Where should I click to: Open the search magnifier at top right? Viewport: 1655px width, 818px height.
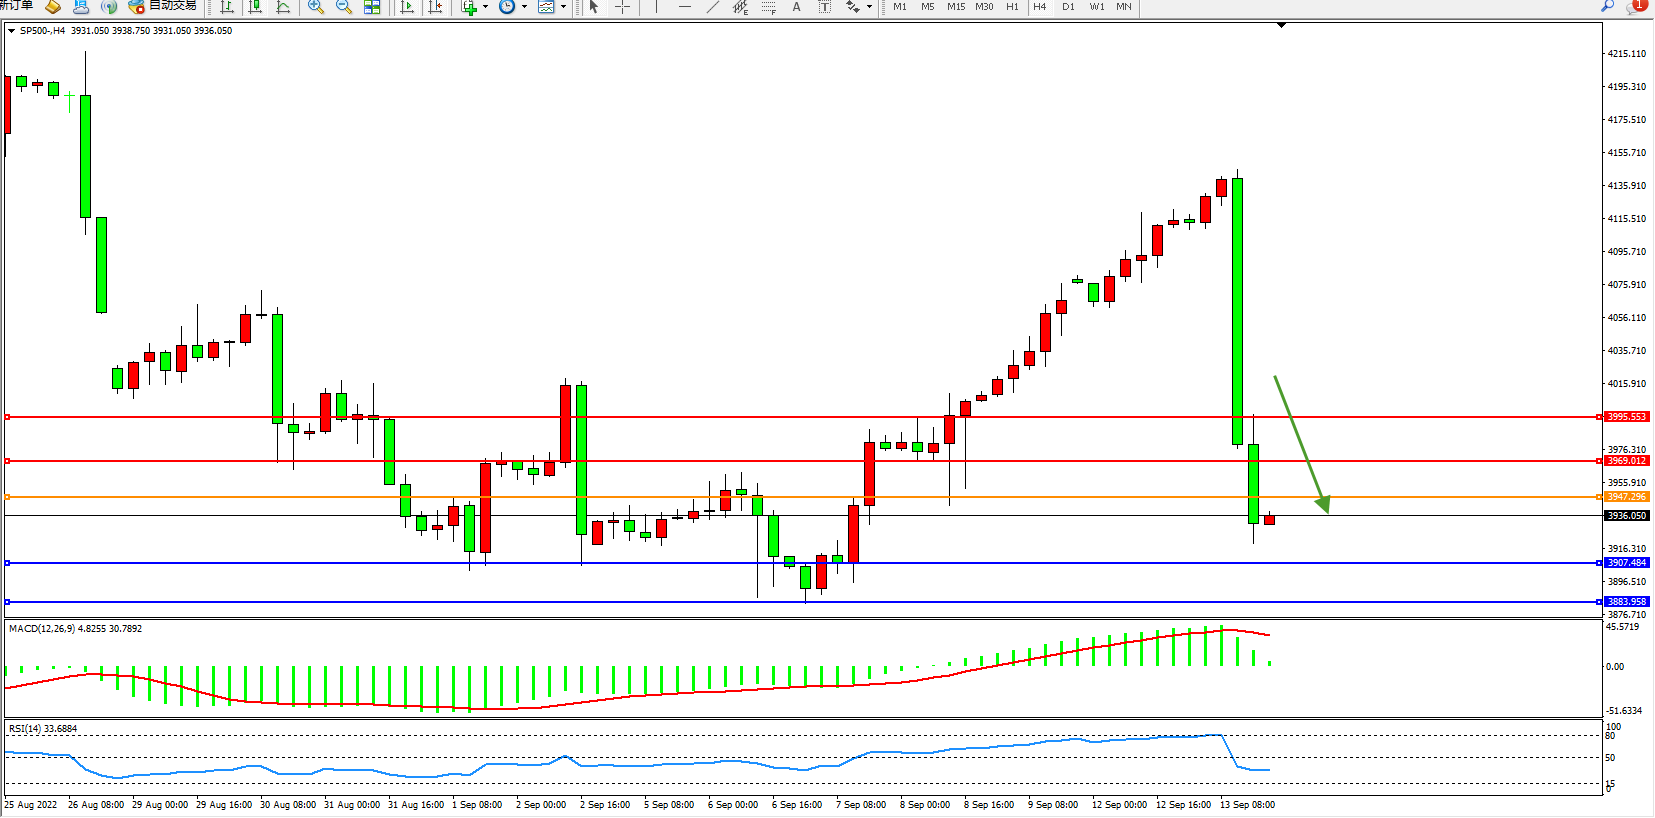click(1607, 6)
